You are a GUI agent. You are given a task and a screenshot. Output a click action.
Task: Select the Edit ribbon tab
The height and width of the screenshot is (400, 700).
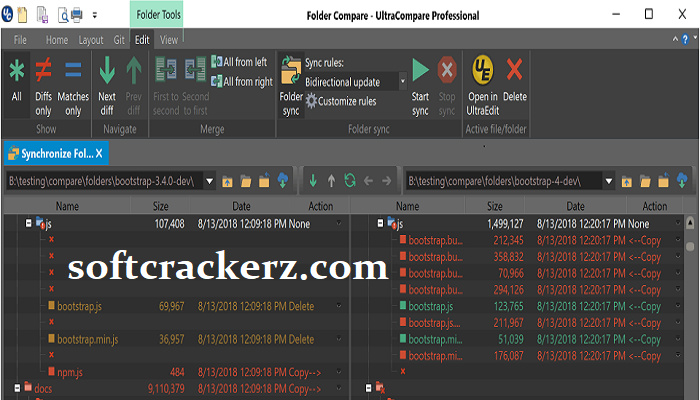(142, 40)
